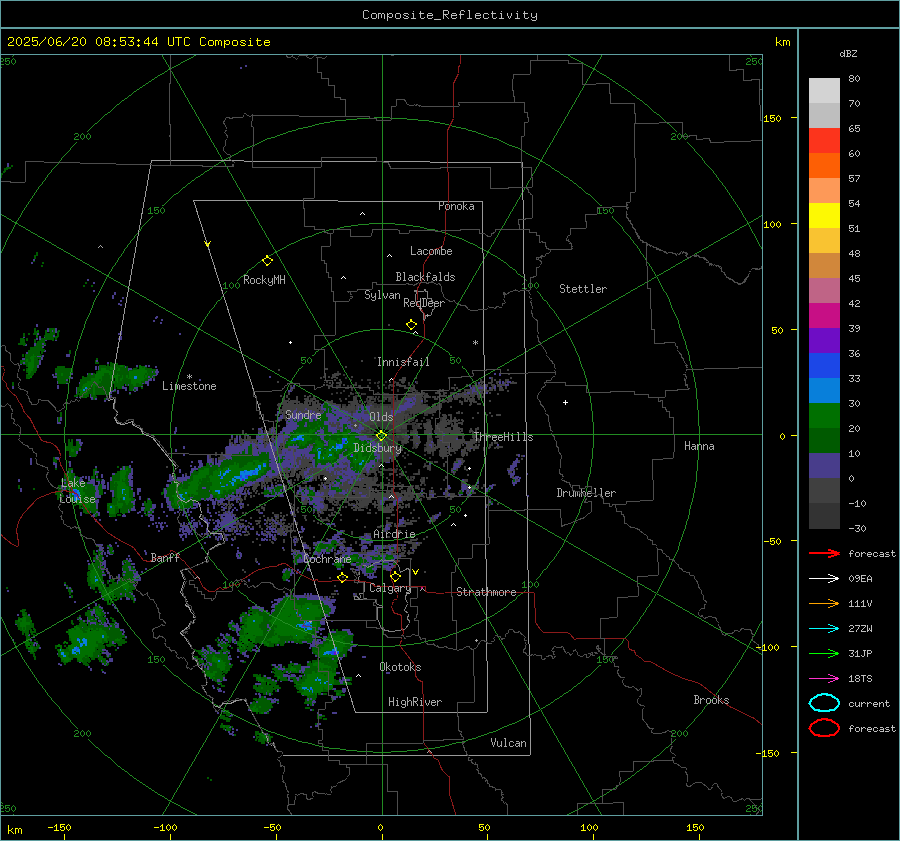Viewport: 900px width, 841px height.
Task: Click the 20 dBZ green color swatch
Action: click(824, 416)
